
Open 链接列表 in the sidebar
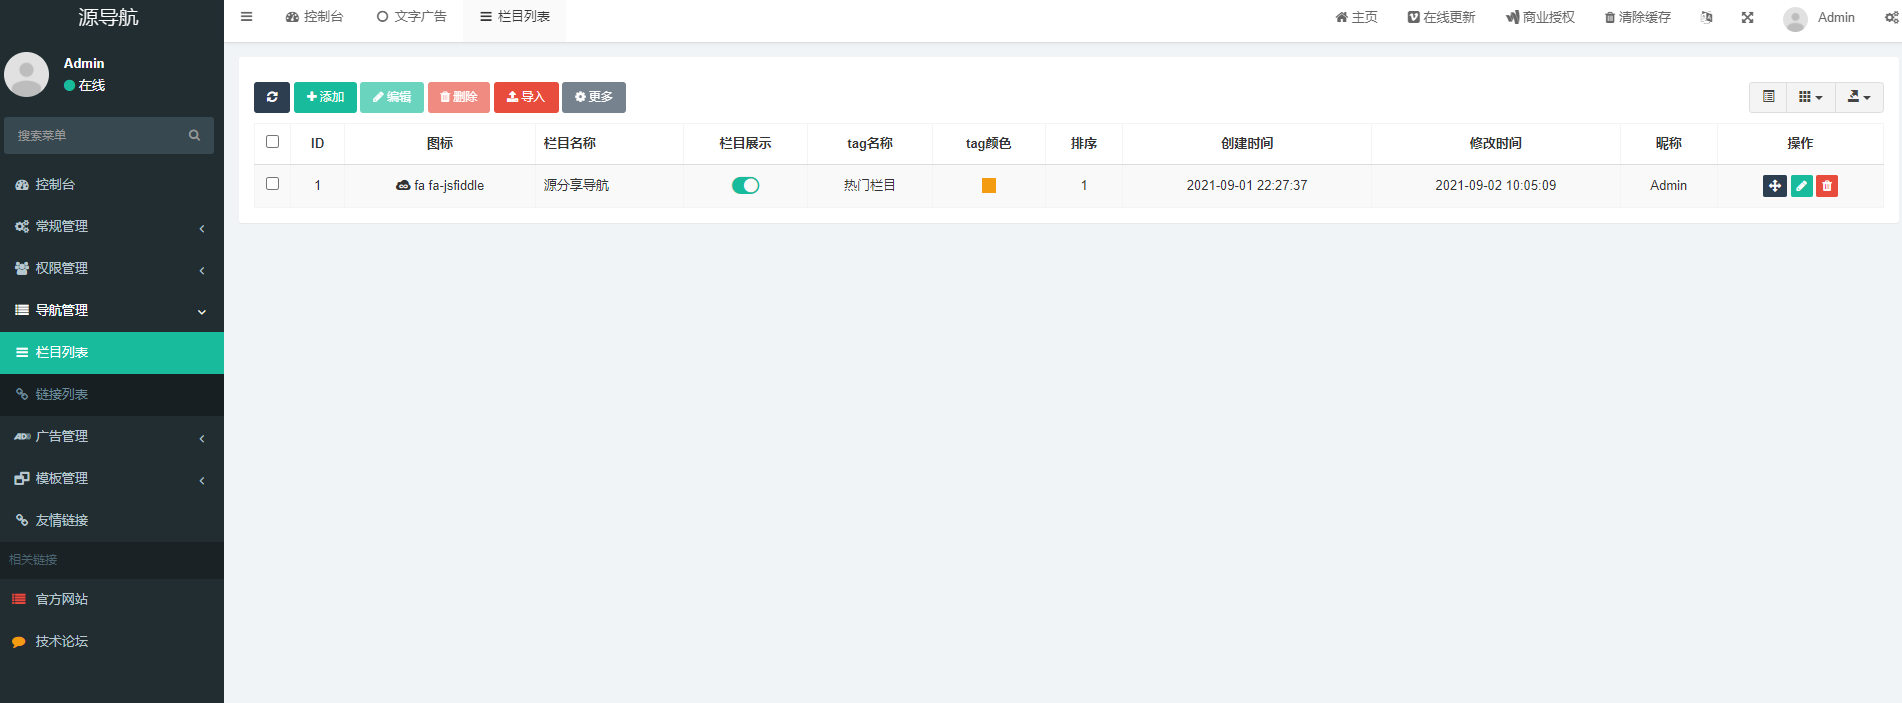coord(62,395)
